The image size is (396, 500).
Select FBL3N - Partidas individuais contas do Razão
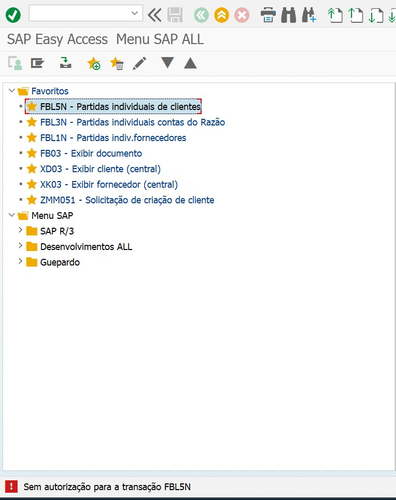coord(132,122)
